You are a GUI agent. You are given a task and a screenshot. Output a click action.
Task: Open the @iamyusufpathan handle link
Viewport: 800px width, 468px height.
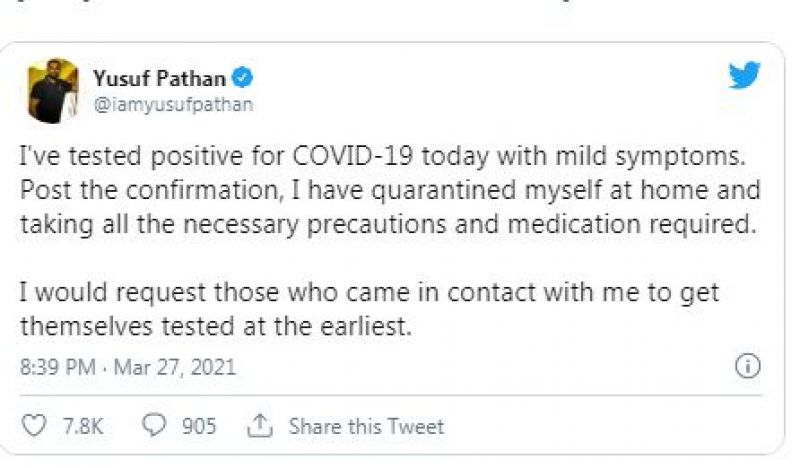[172, 104]
